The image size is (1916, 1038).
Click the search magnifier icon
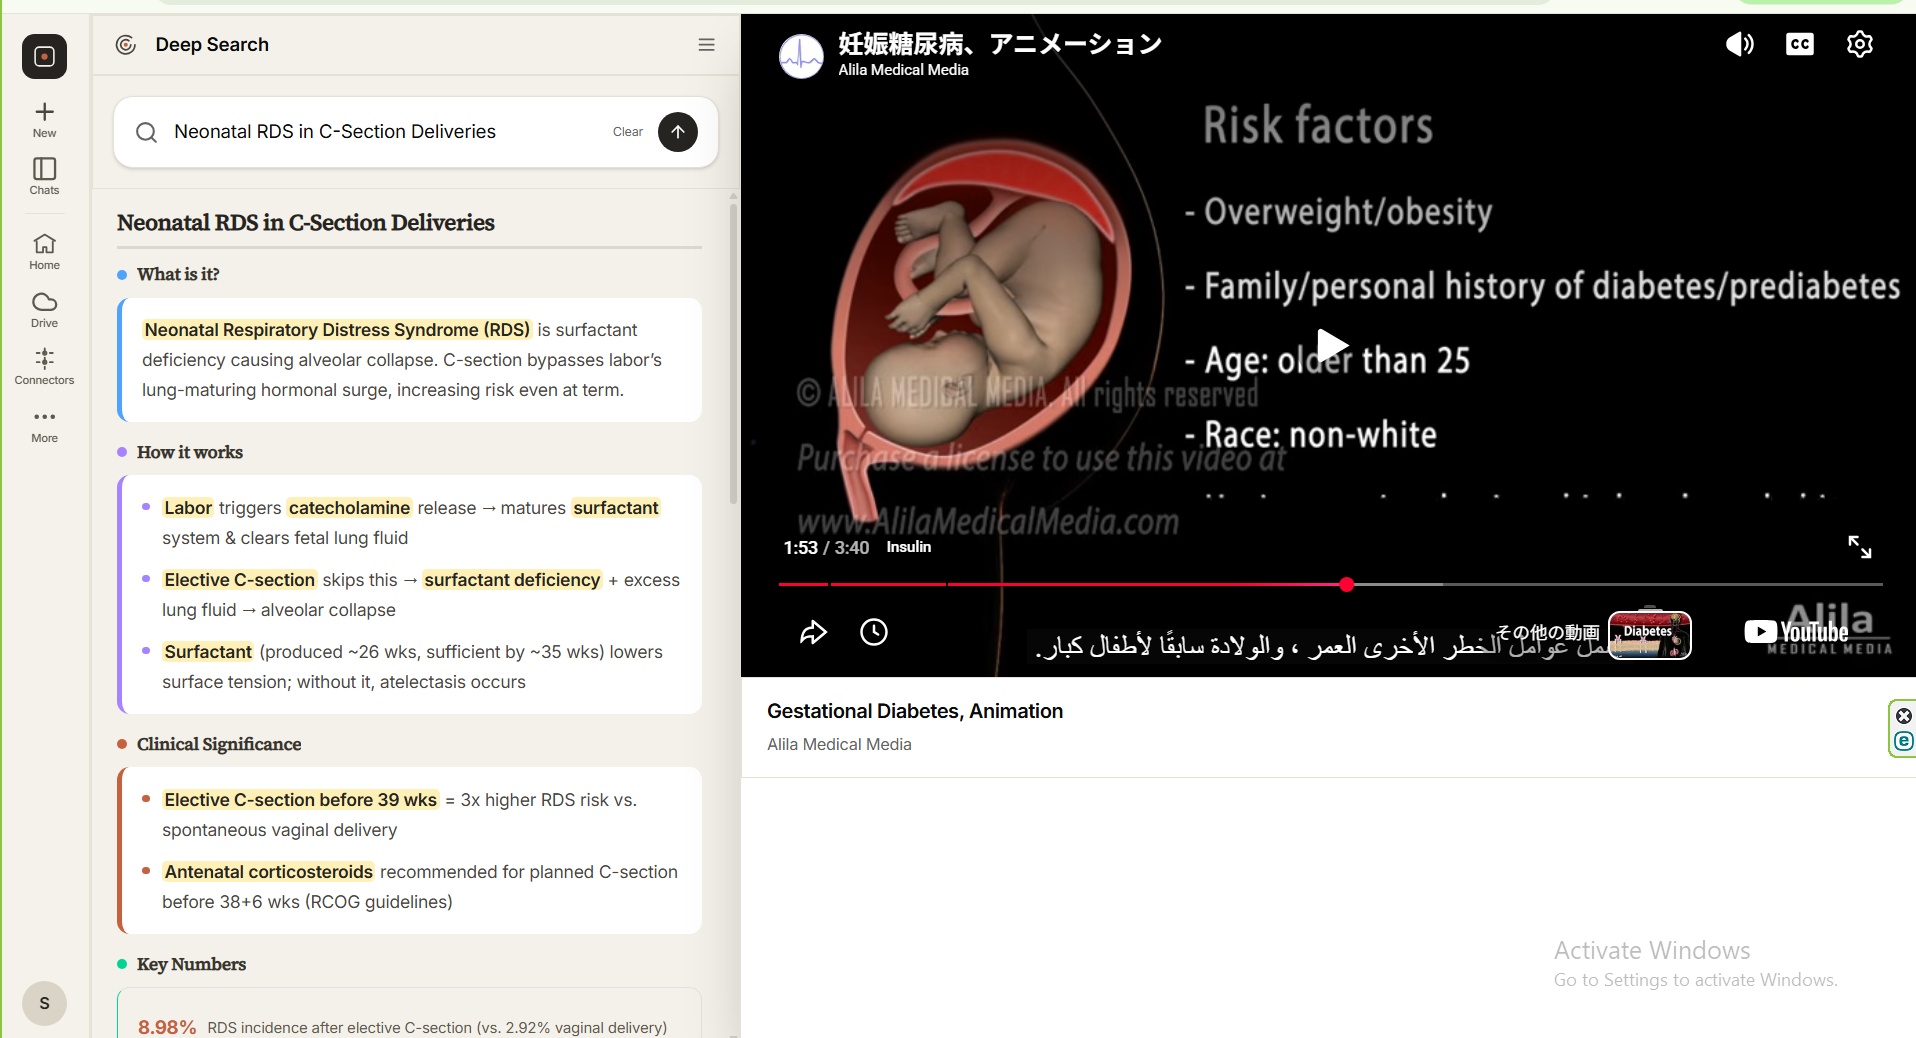146,132
